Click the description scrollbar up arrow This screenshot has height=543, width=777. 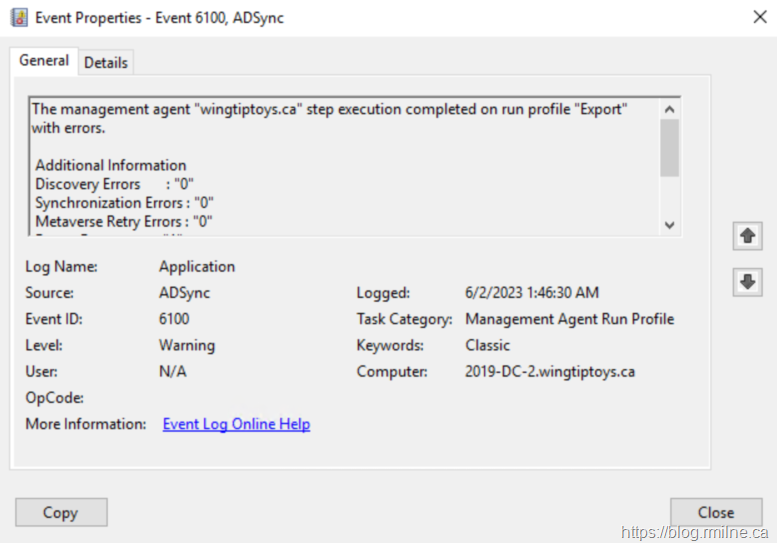(670, 109)
